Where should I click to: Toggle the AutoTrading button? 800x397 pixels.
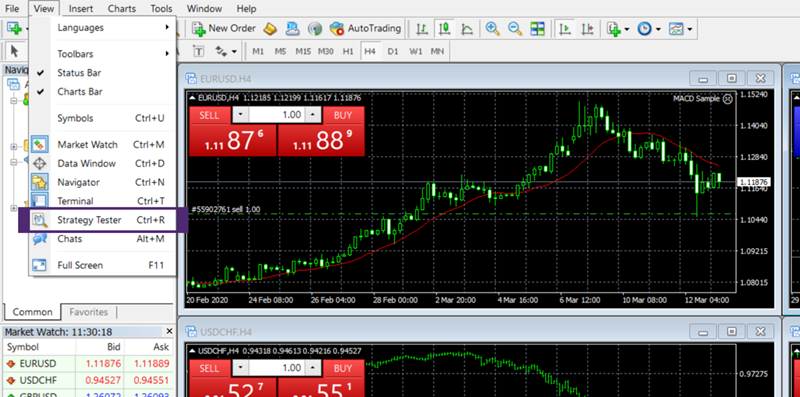tap(365, 29)
